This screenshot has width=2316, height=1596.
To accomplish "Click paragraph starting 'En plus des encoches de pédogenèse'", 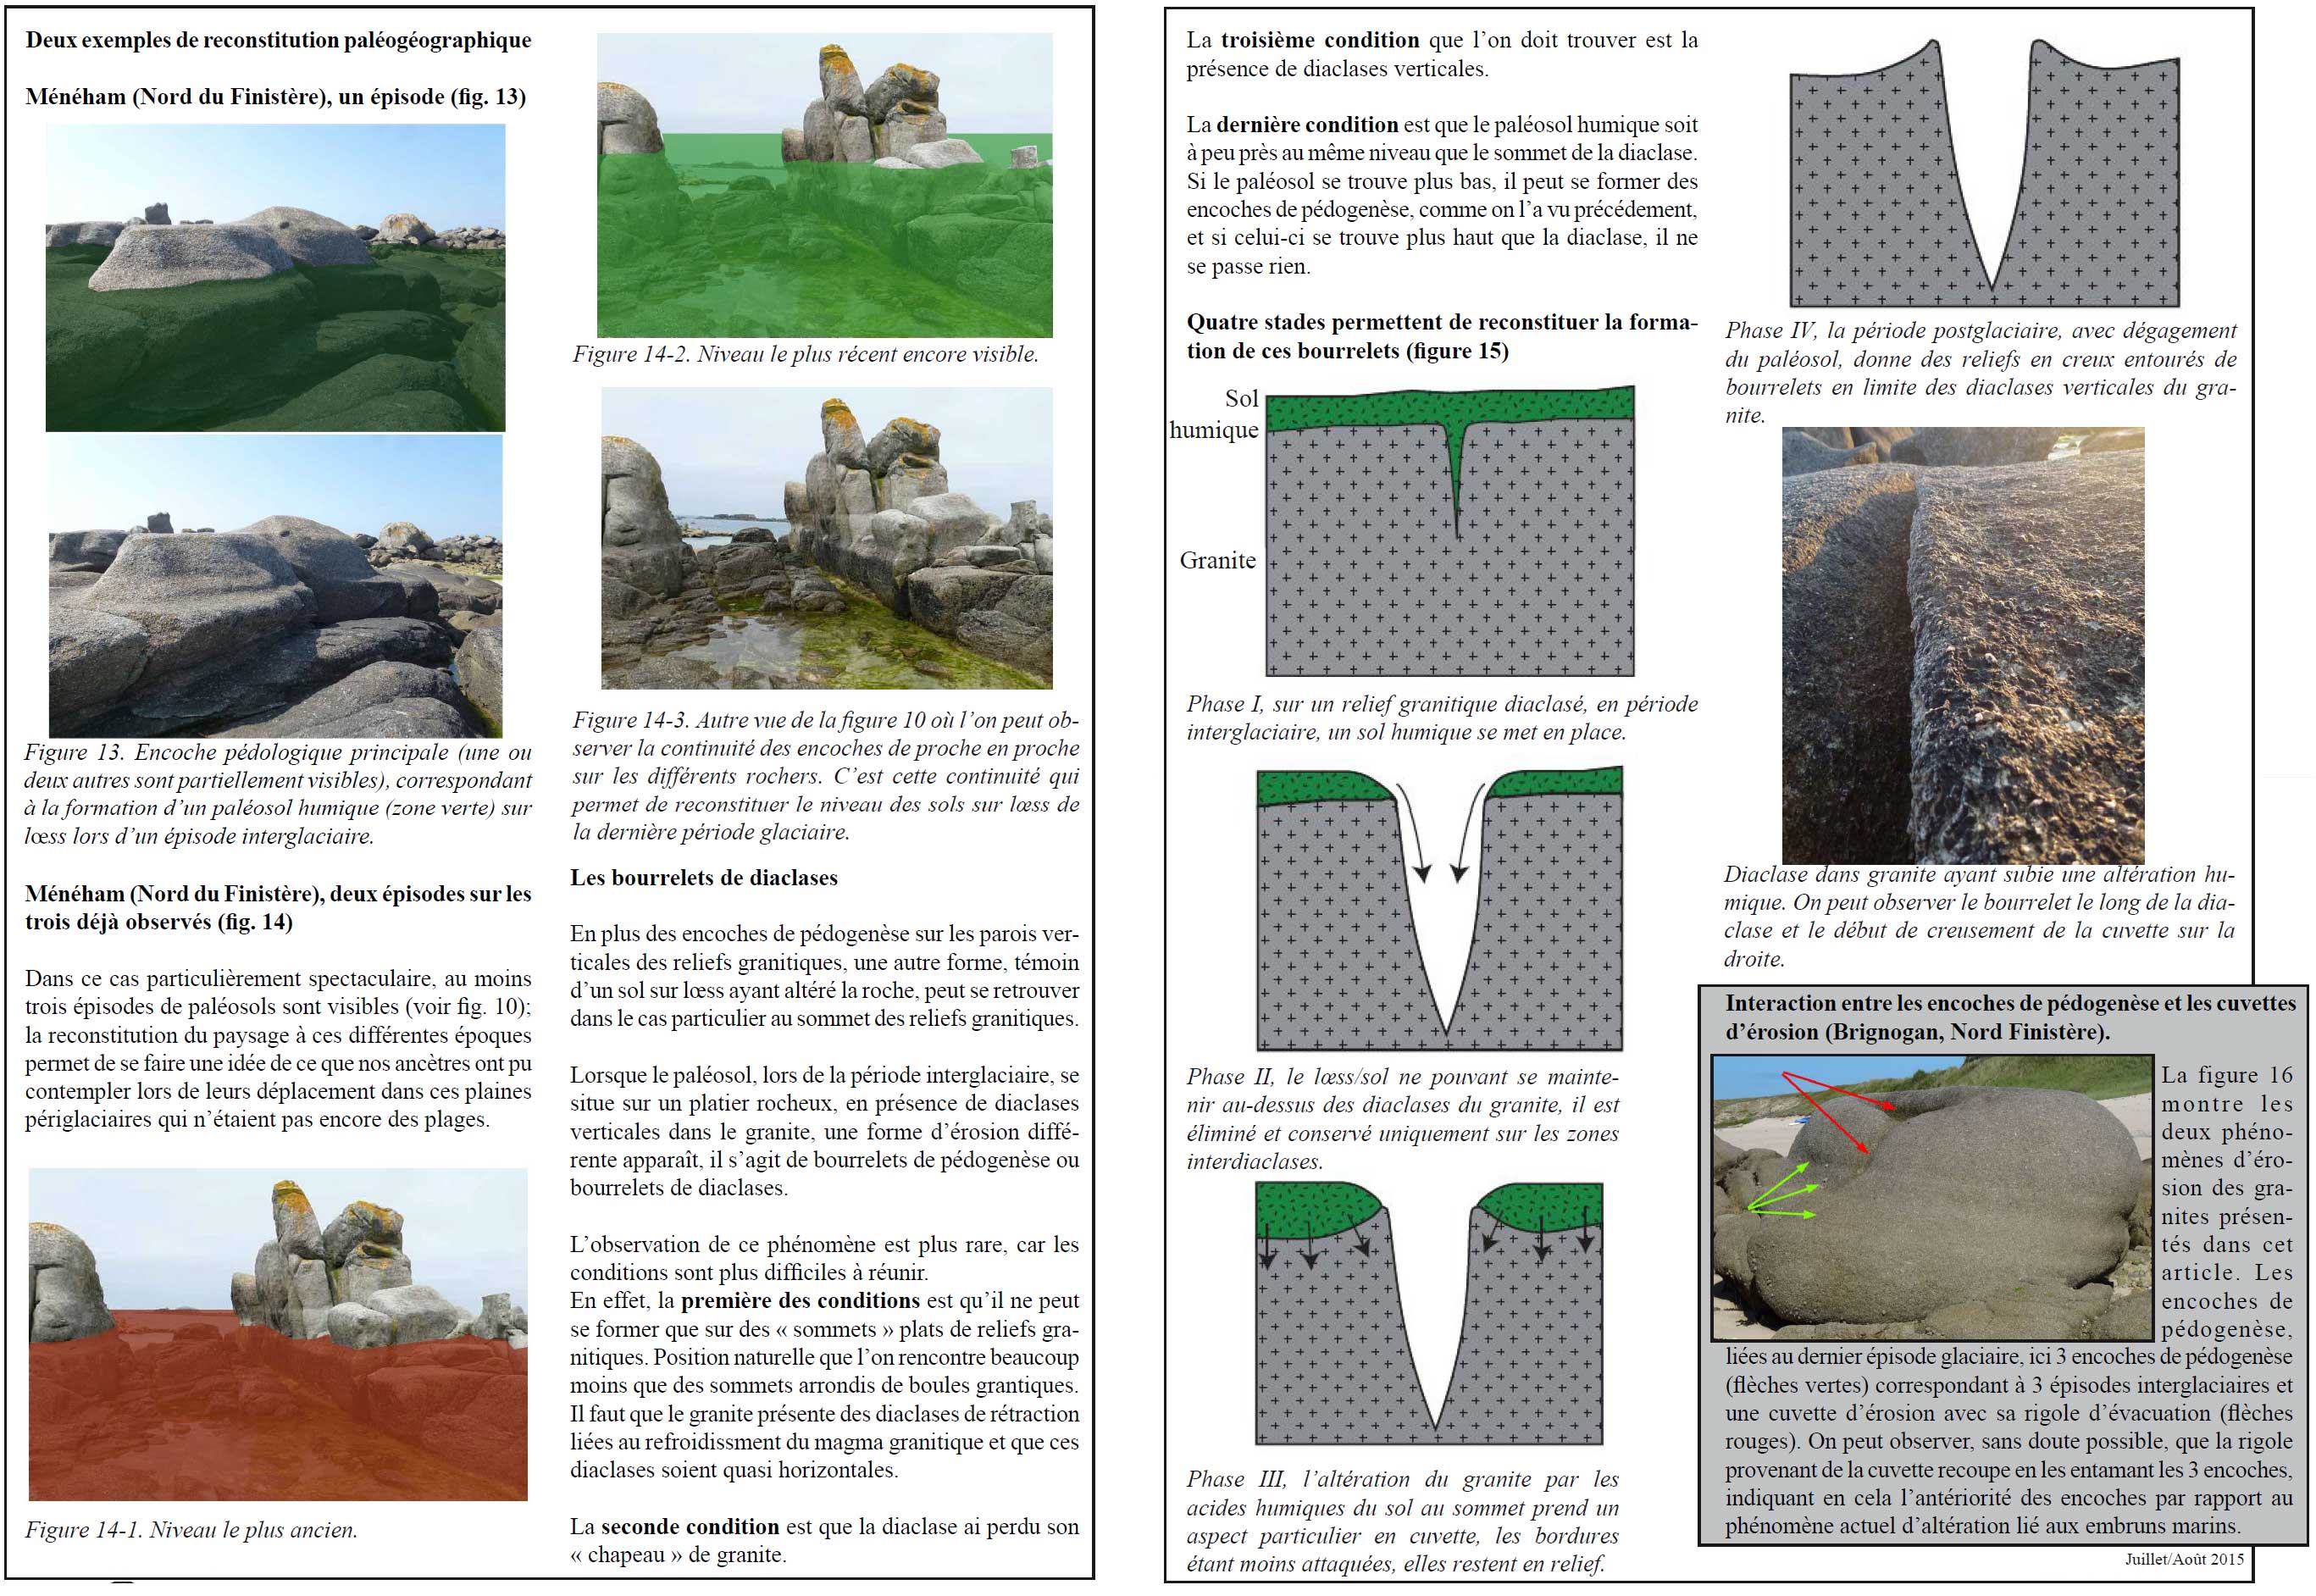I will [825, 976].
